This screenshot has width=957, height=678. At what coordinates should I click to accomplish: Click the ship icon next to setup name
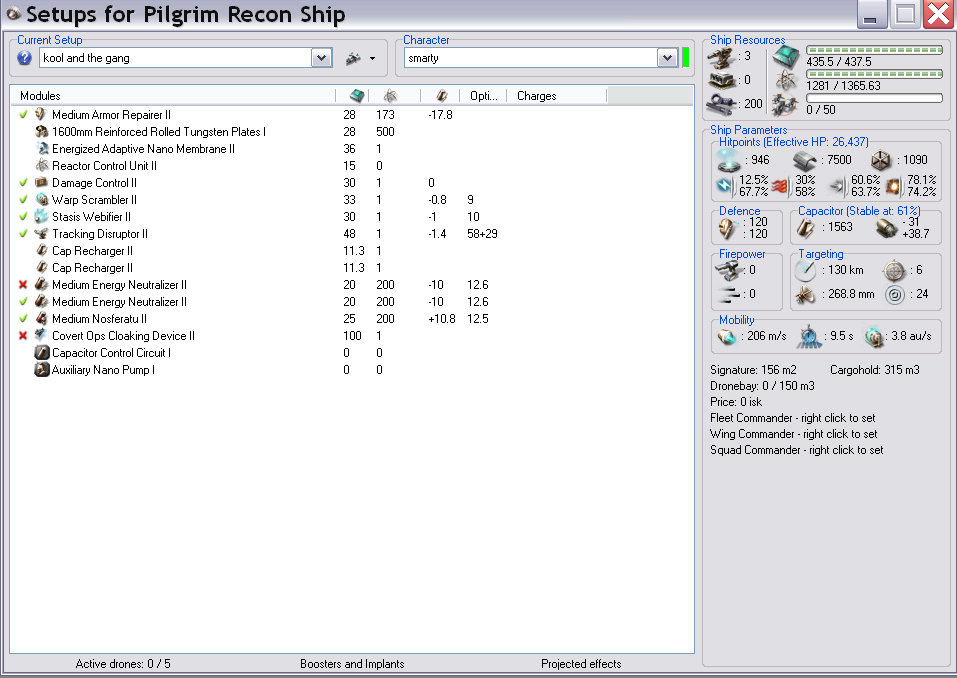(x=352, y=58)
